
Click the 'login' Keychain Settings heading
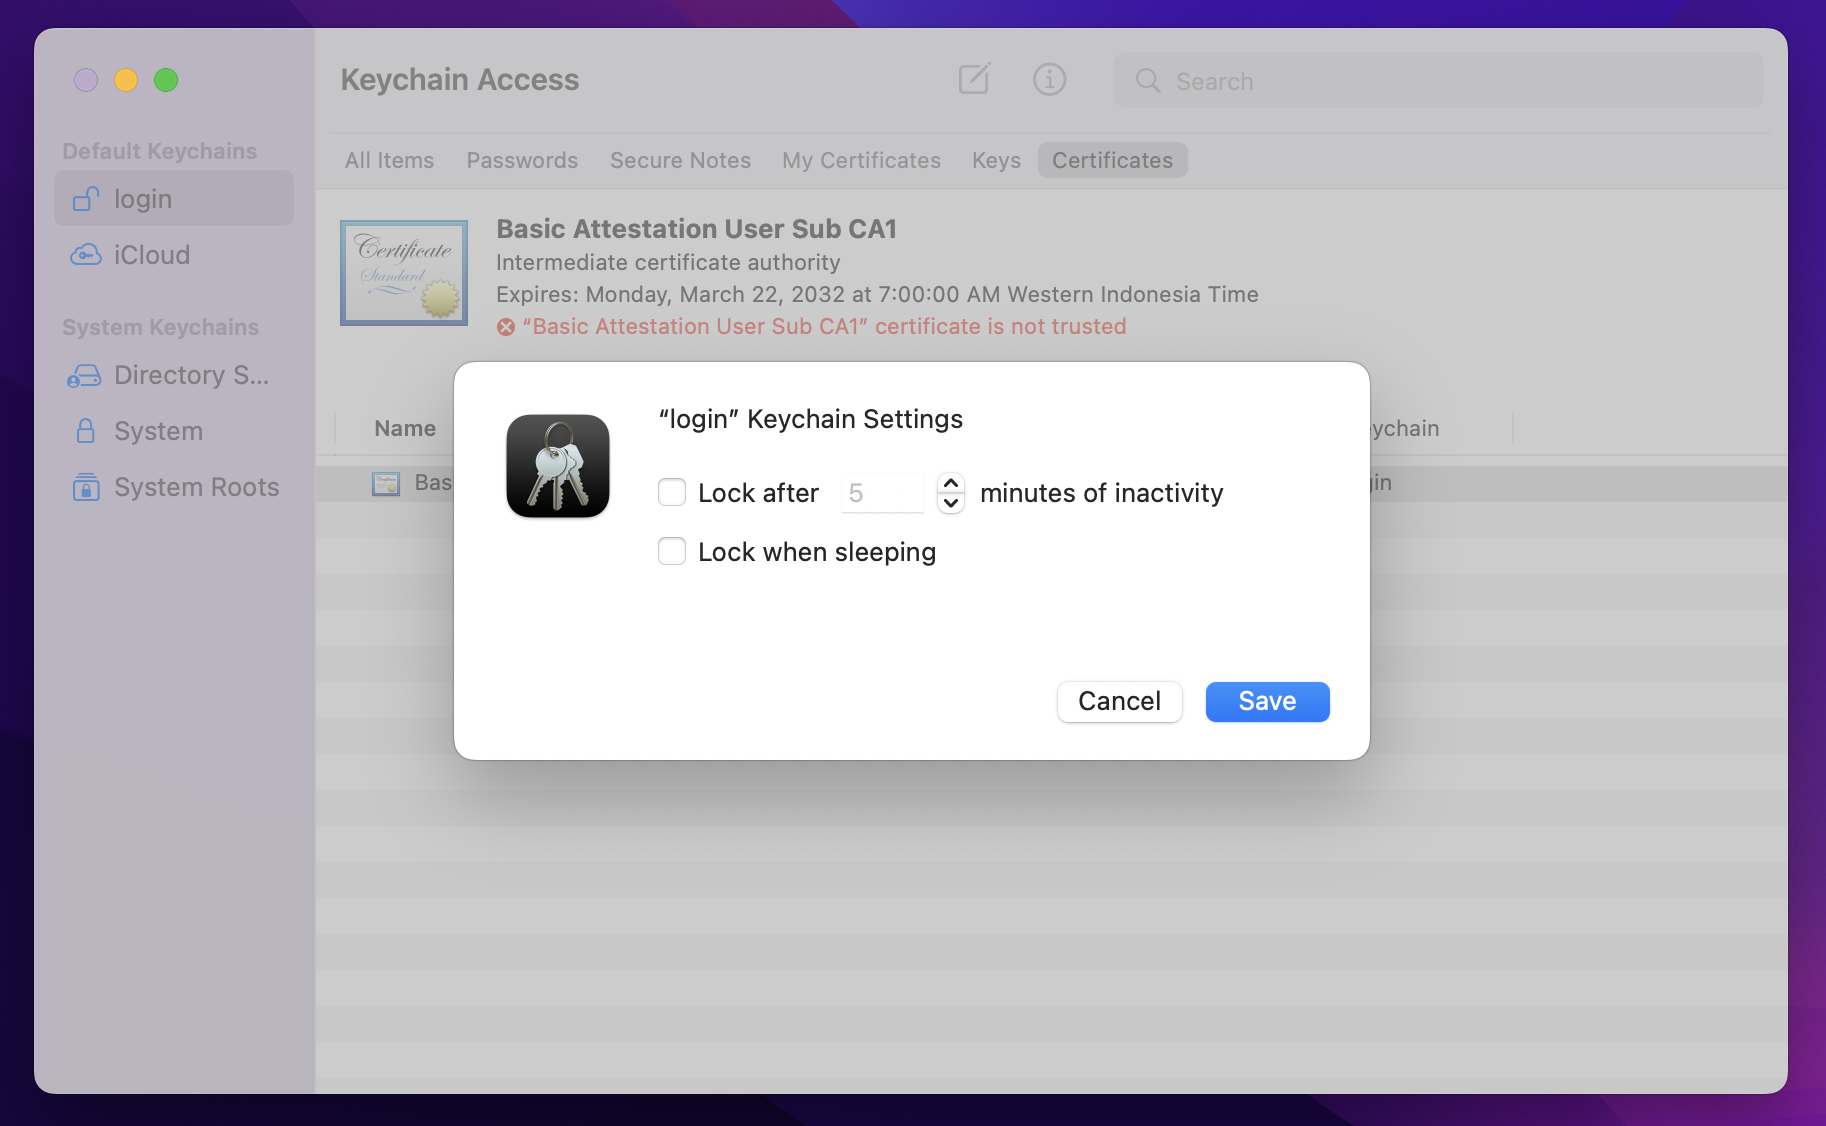[x=811, y=419]
